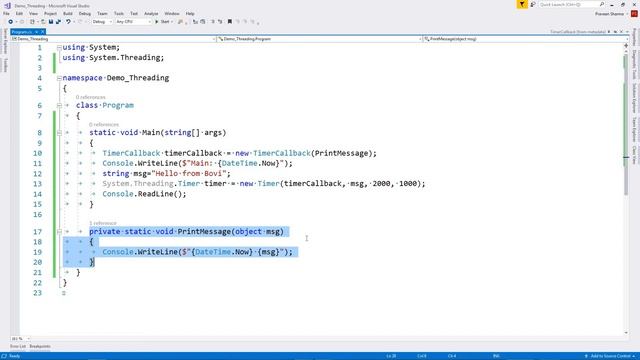Open the Analyze menu
Screen dimensions: 640x360
tap(151, 13)
